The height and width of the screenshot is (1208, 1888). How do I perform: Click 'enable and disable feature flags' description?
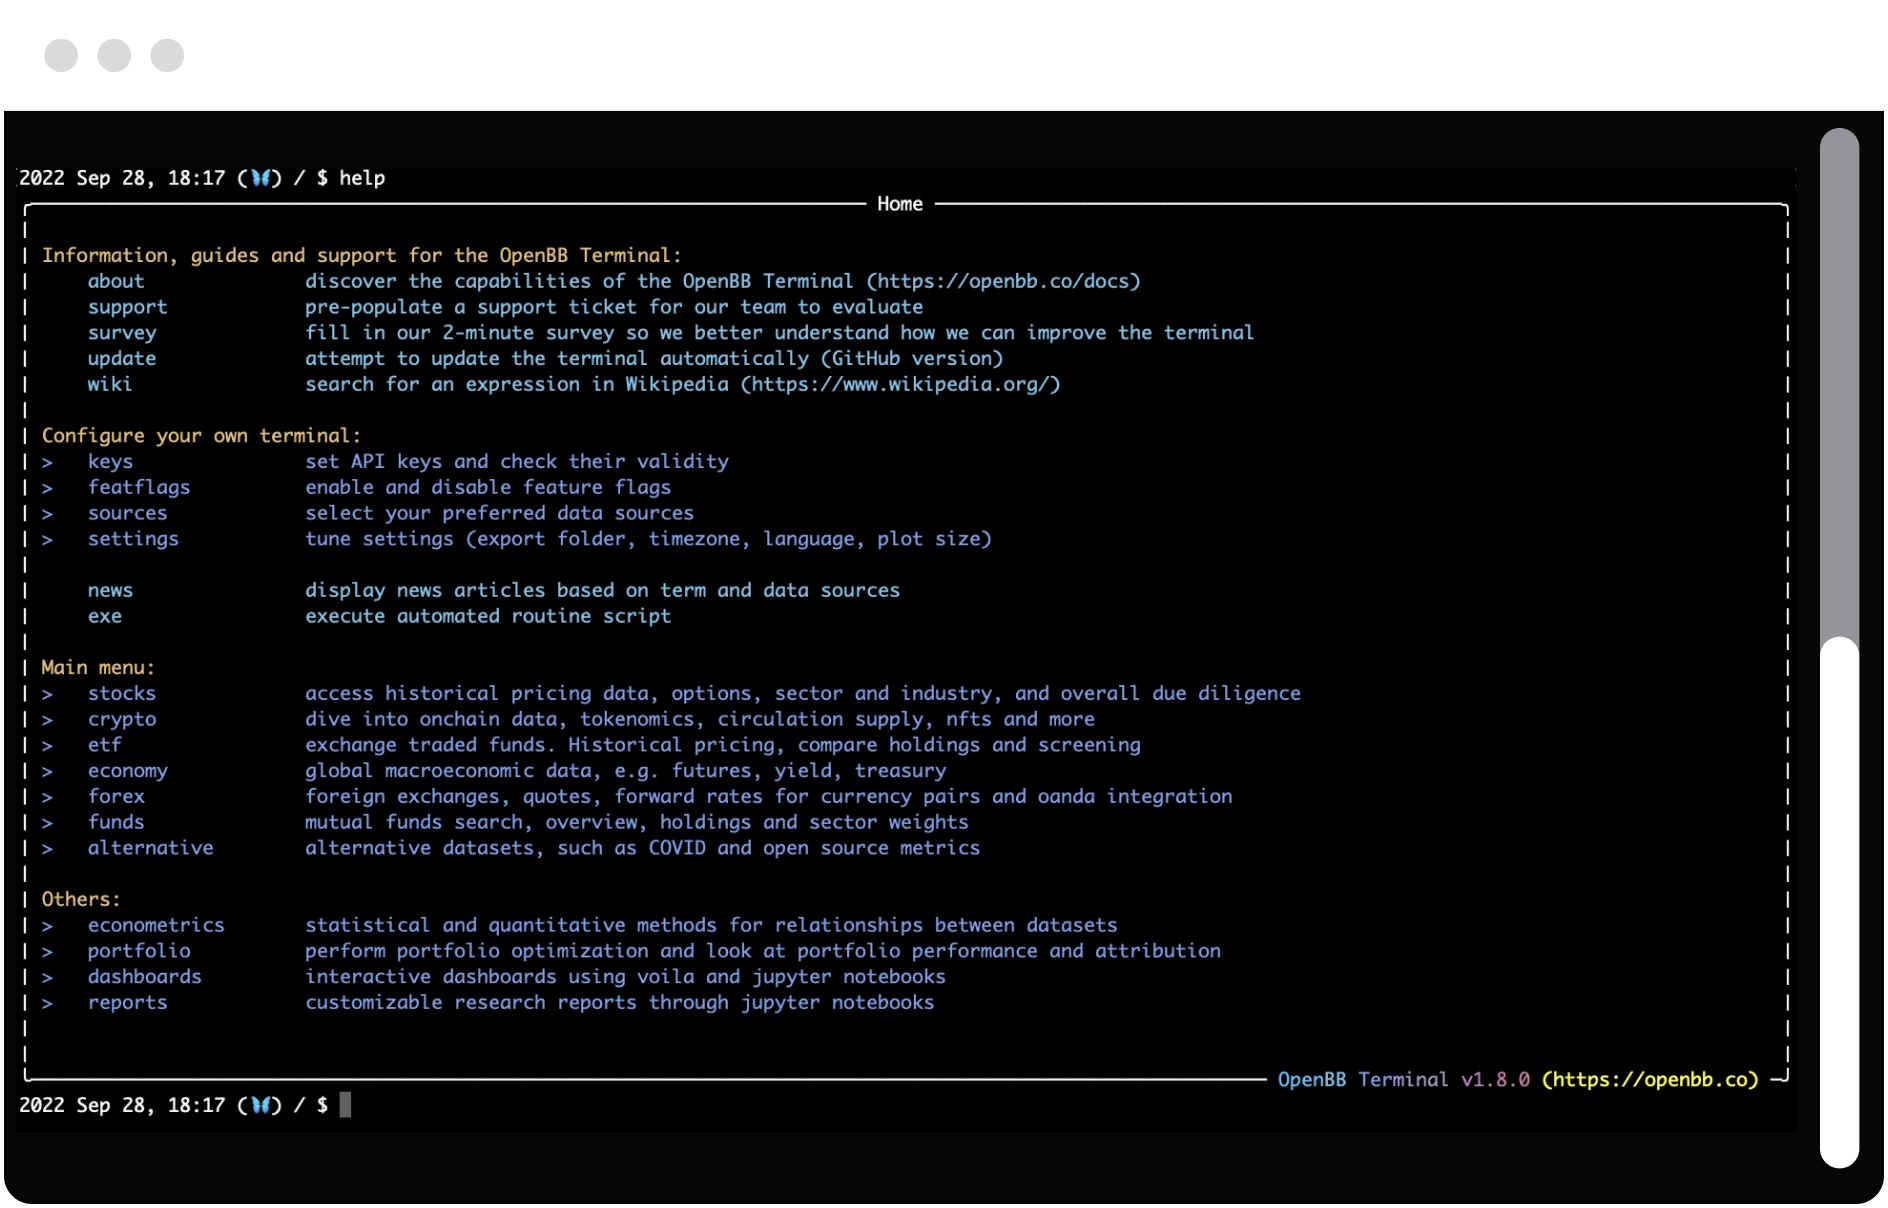(488, 487)
